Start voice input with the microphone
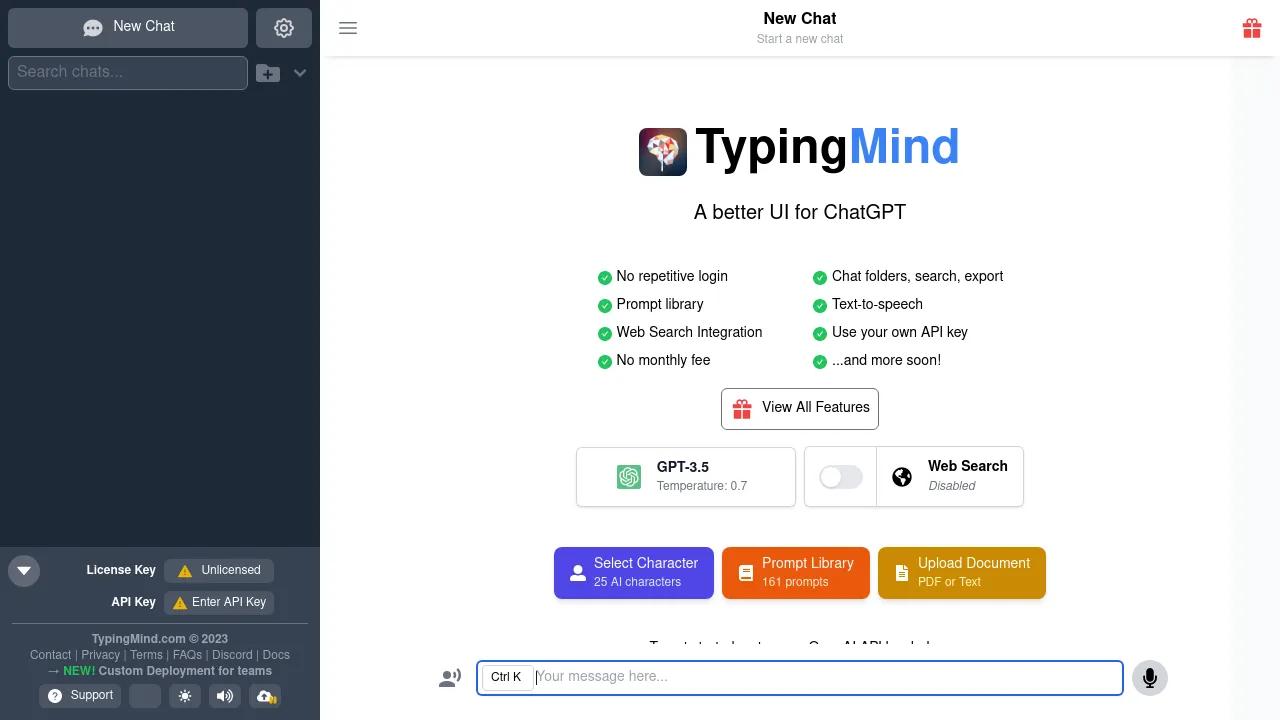 1150,678
